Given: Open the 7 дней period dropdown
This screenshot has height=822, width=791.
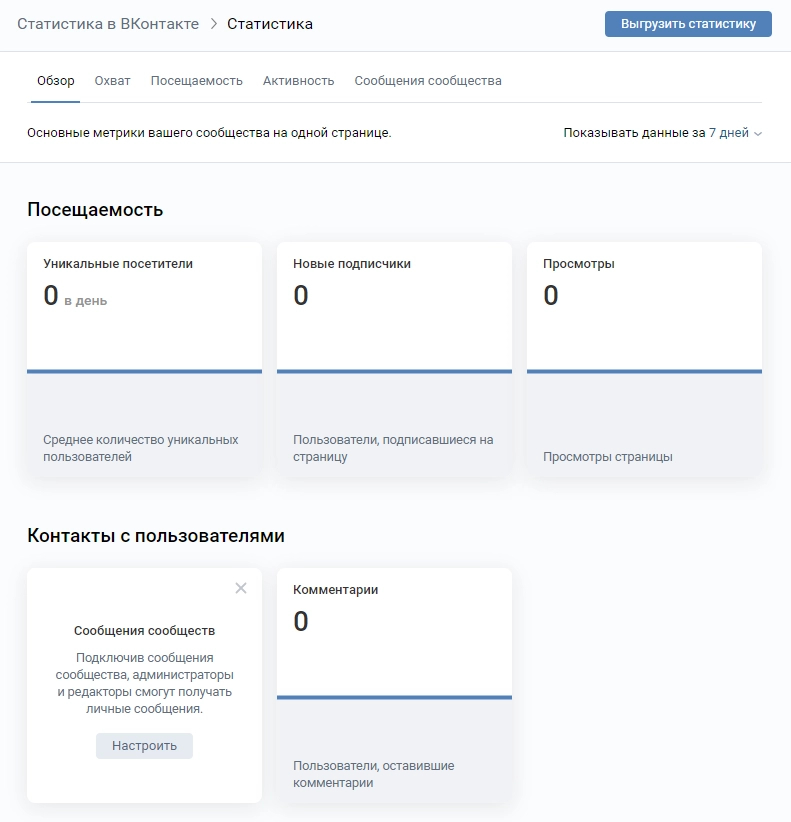Looking at the screenshot, I should pyautogui.click(x=728, y=133).
